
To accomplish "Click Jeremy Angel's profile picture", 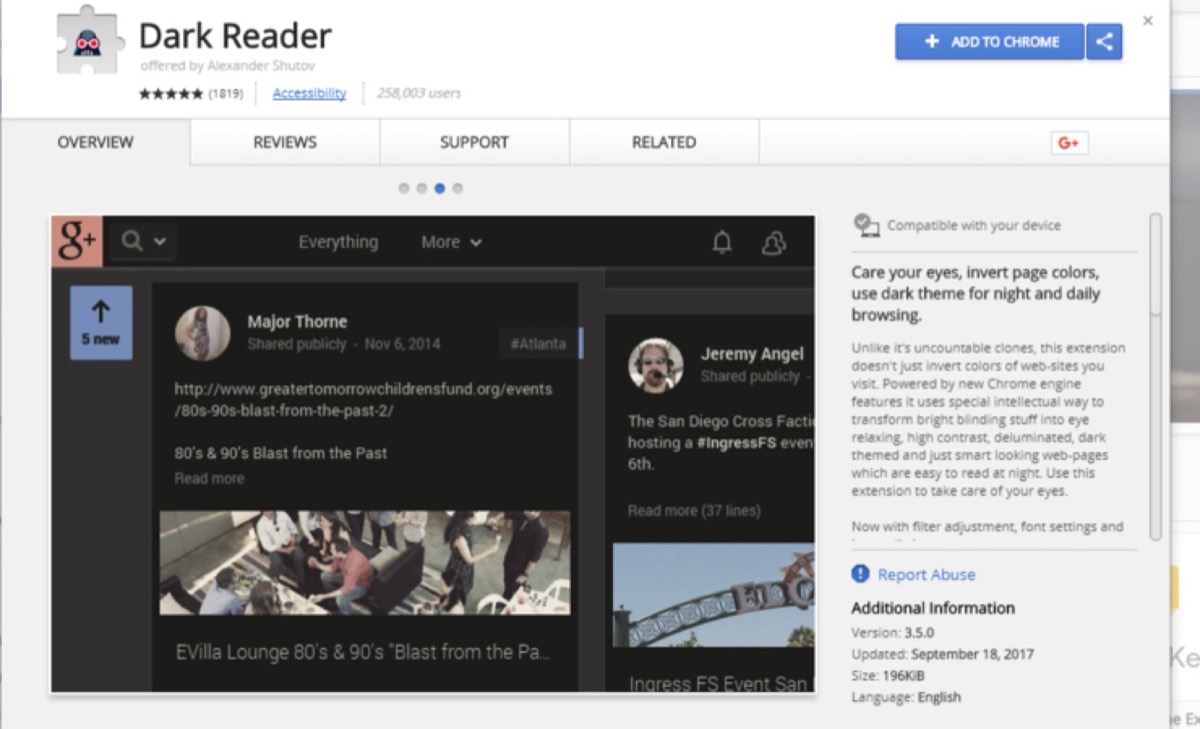I will pyautogui.click(x=656, y=365).
